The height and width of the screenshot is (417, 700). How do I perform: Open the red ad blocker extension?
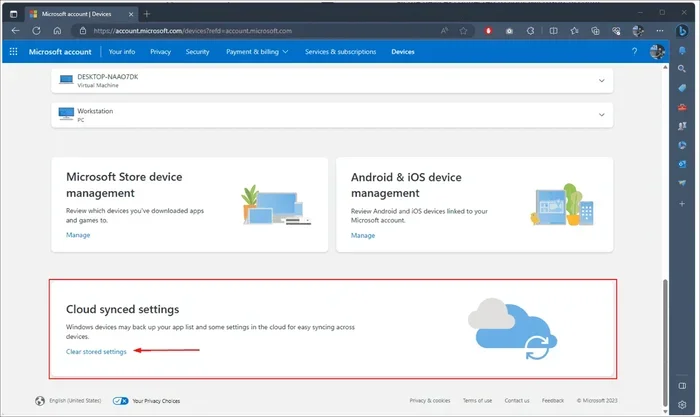pyautogui.click(x=488, y=31)
